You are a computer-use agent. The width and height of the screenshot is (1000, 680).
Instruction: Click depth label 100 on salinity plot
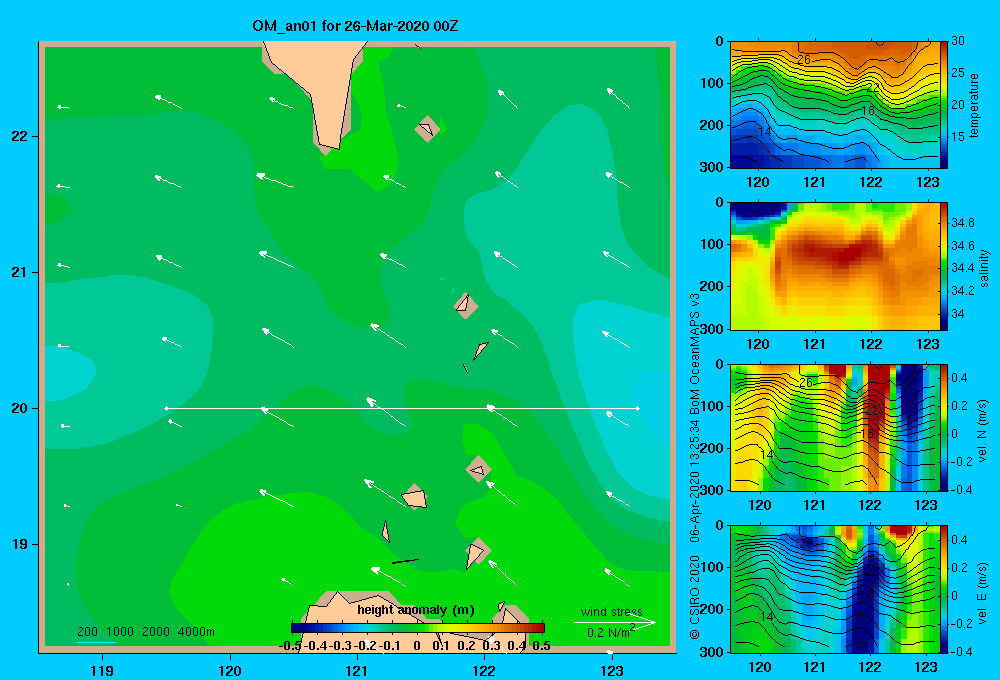[713, 244]
